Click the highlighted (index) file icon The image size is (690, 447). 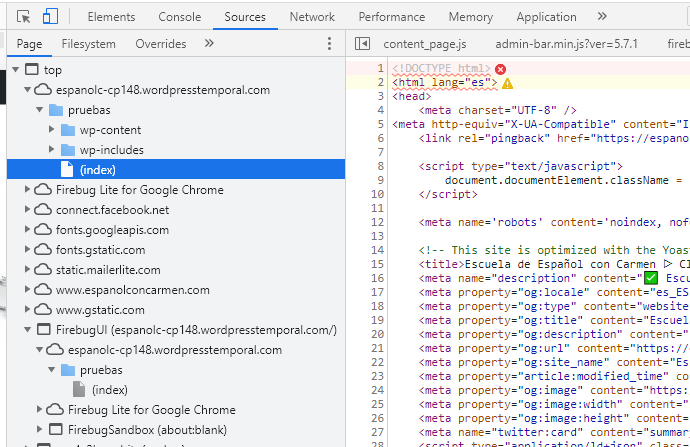coord(67,169)
